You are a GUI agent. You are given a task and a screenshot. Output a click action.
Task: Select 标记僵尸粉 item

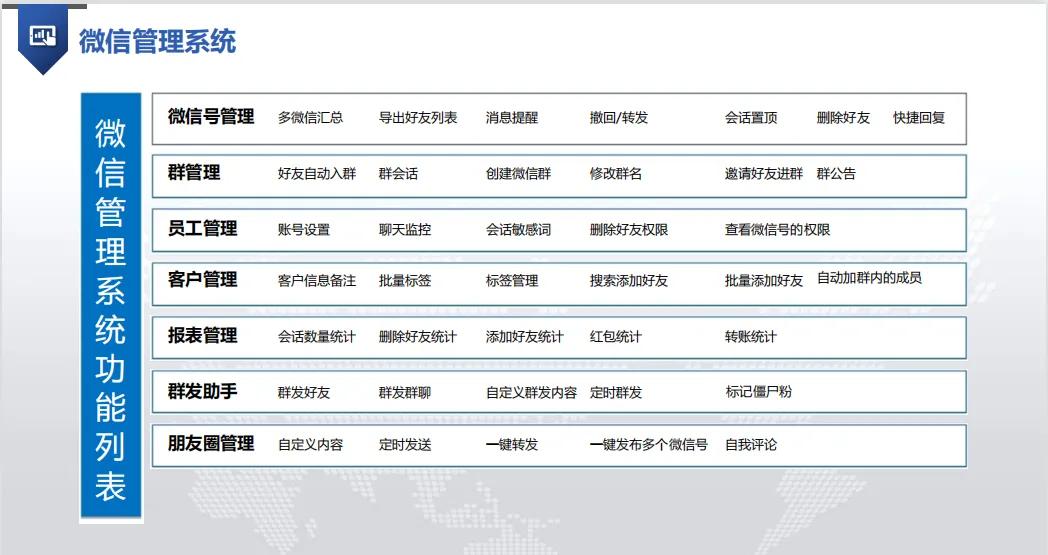point(759,392)
